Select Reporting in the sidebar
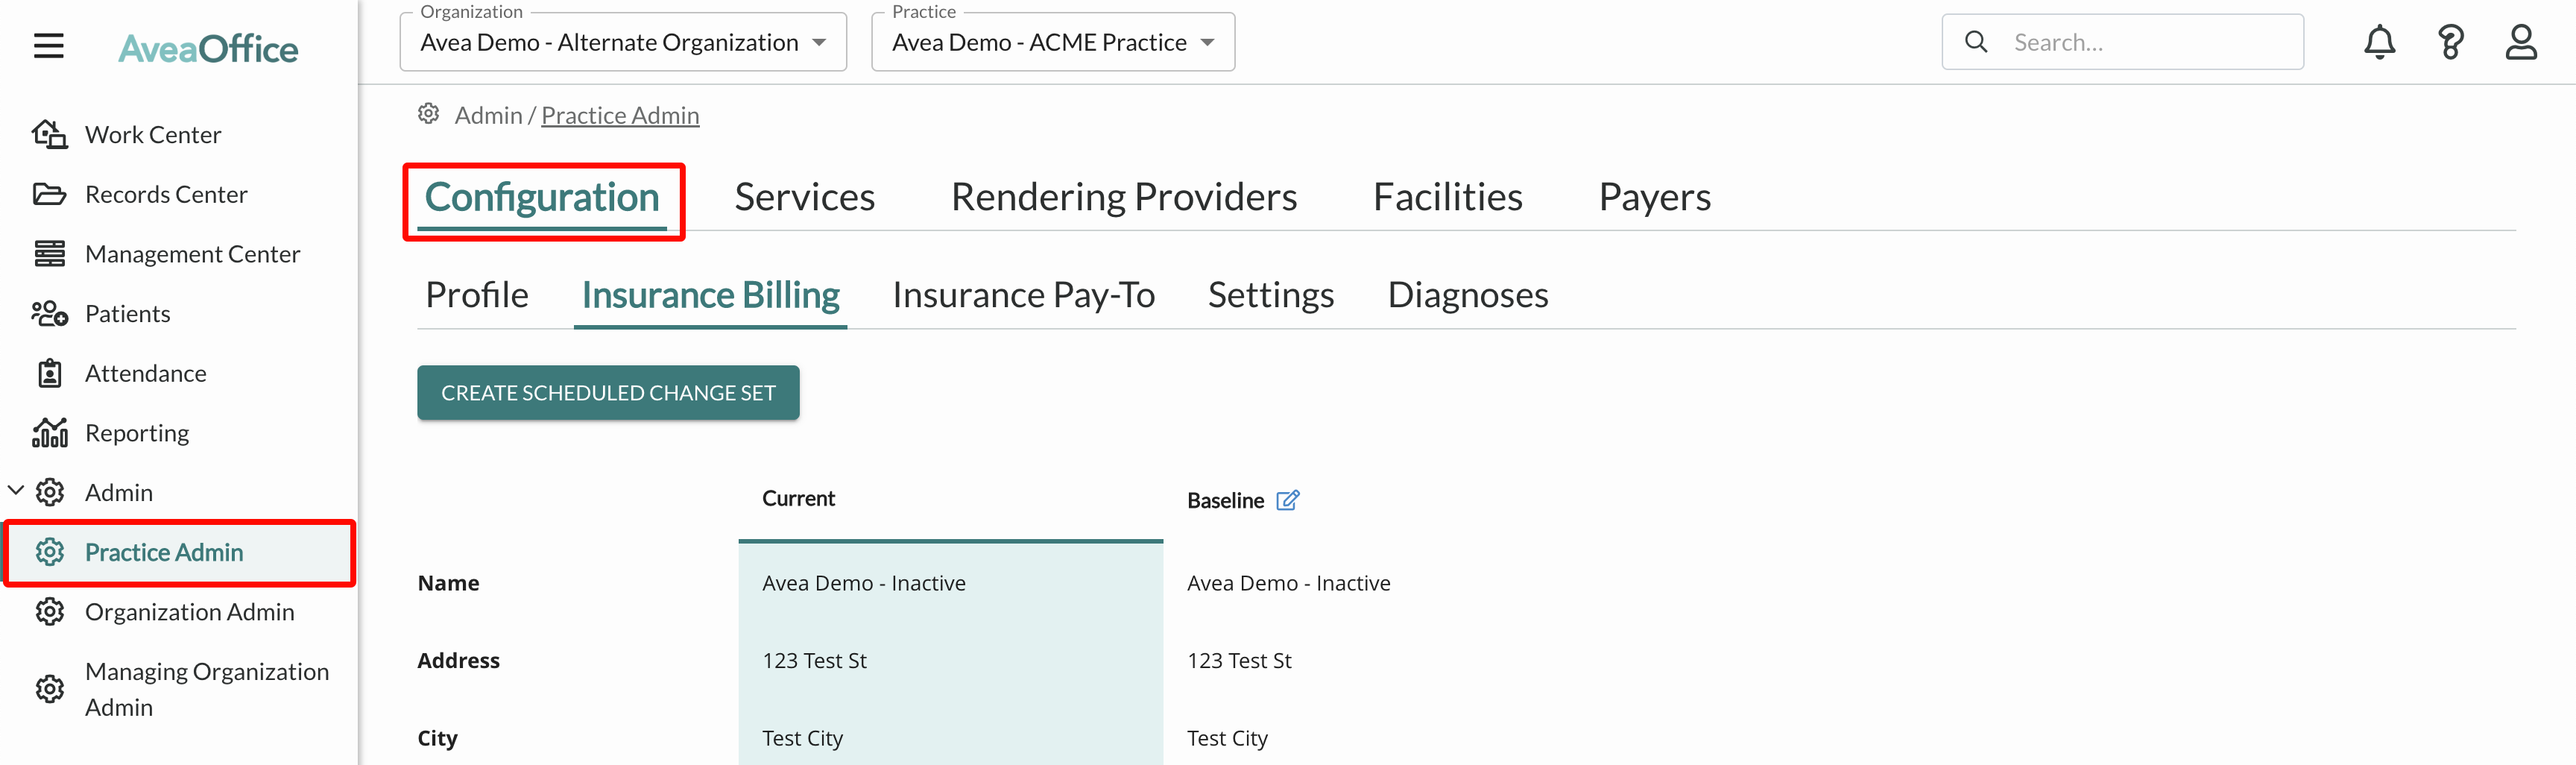Image resolution: width=2576 pixels, height=765 pixels. tap(137, 433)
